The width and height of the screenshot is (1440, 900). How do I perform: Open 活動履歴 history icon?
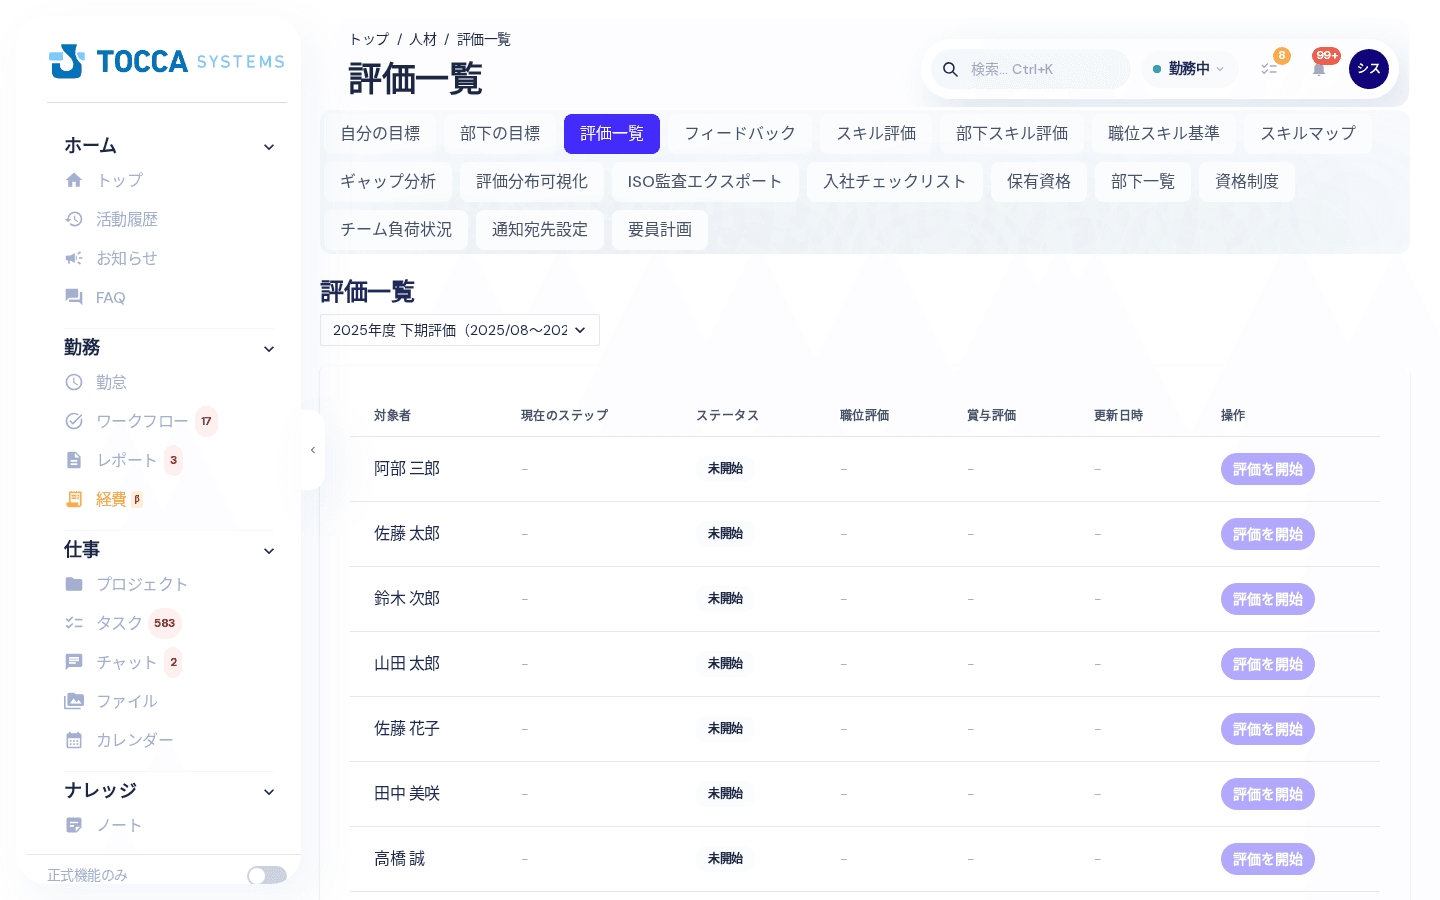click(74, 219)
